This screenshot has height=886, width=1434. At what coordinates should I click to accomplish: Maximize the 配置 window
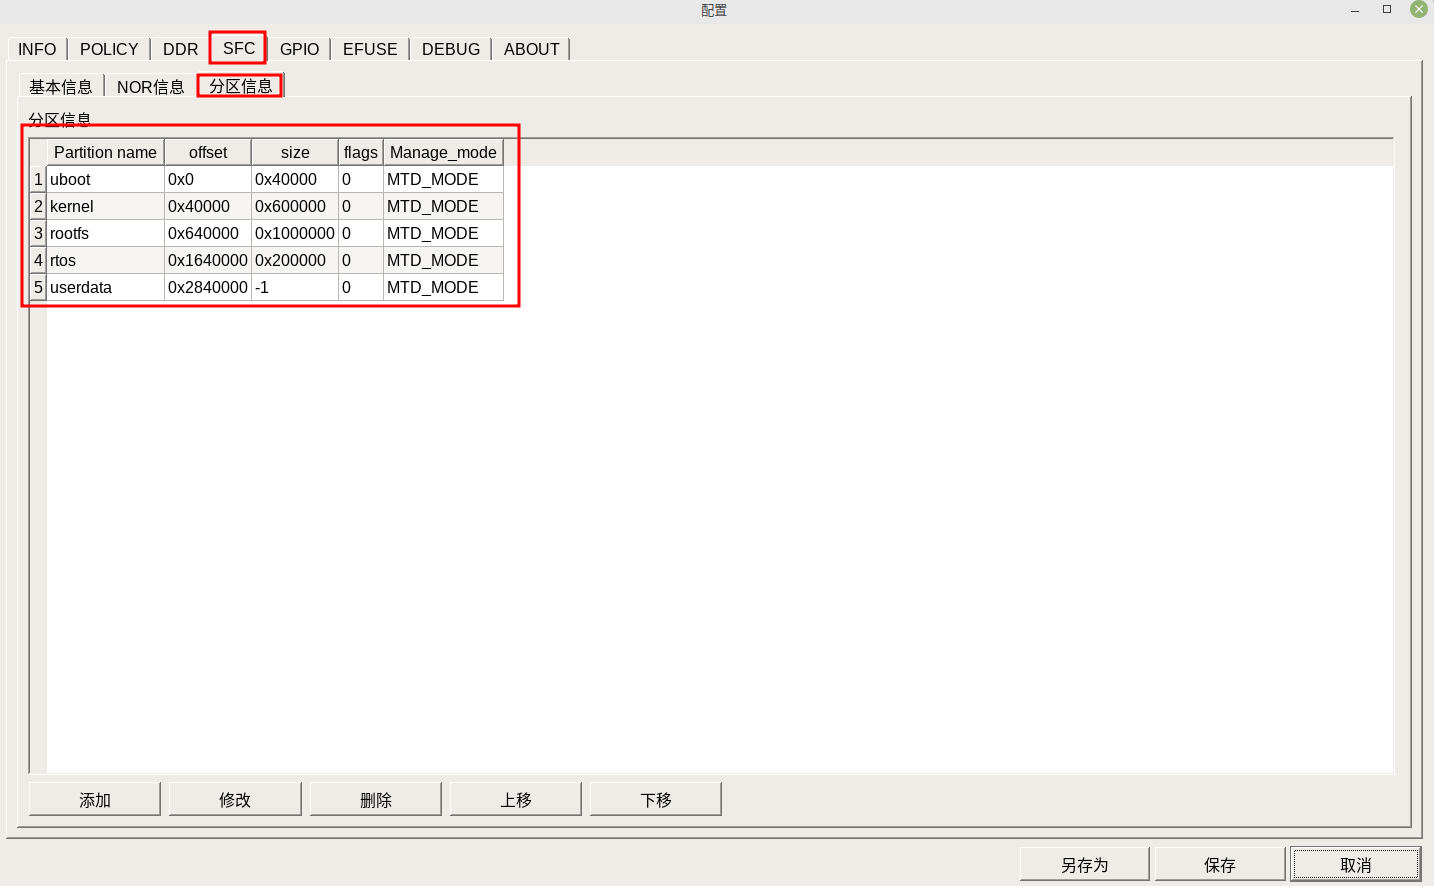tap(1387, 9)
